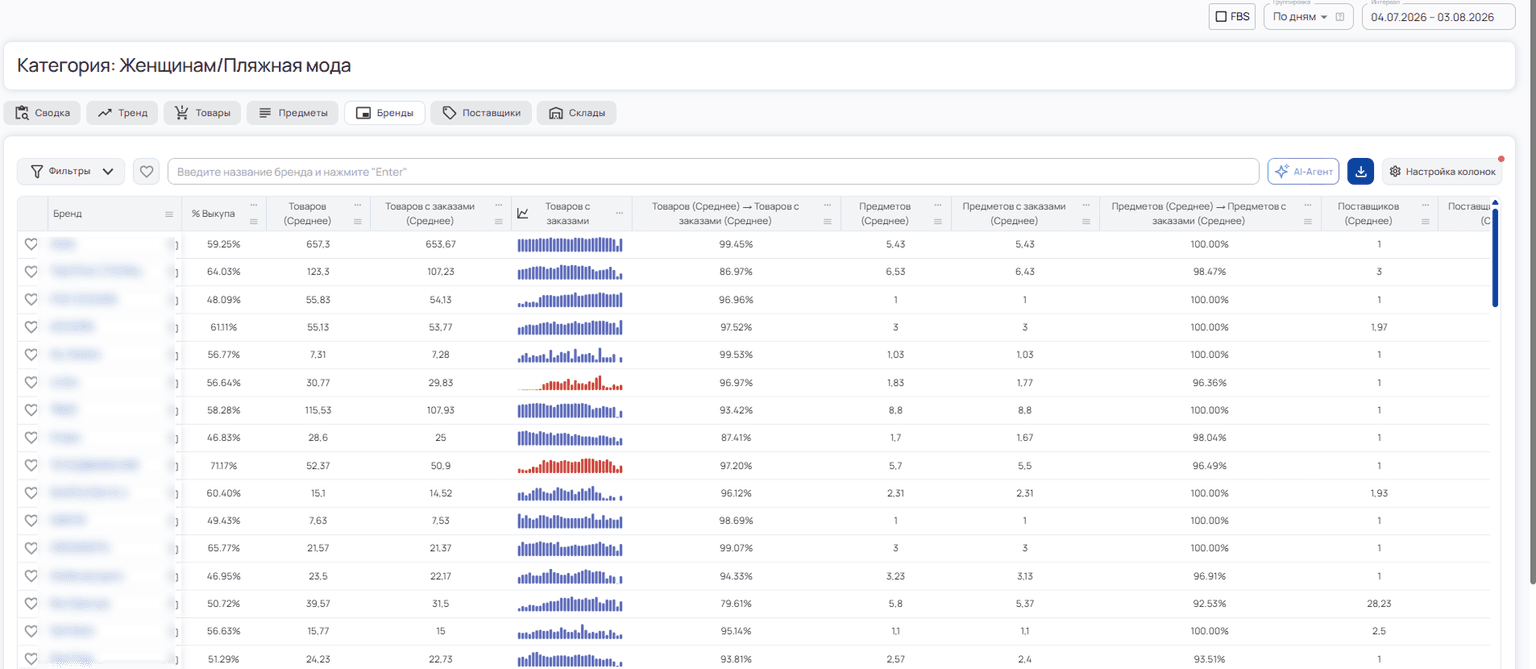
Task: Open hamburger menu of Поставщиков (Среднее) column
Action: 1426,221
